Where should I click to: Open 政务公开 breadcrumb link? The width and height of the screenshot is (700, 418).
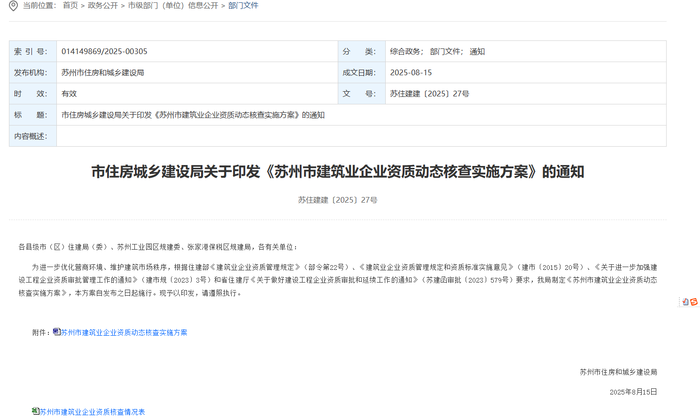tap(103, 6)
